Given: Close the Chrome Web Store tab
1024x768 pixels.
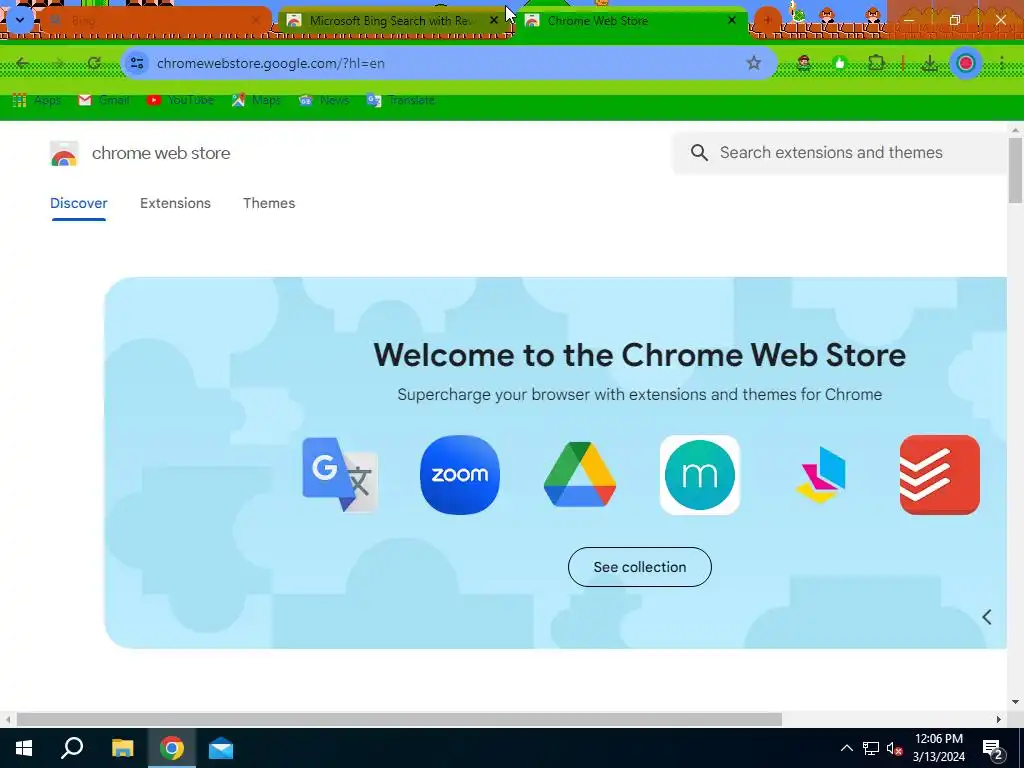Looking at the screenshot, I should (x=732, y=20).
